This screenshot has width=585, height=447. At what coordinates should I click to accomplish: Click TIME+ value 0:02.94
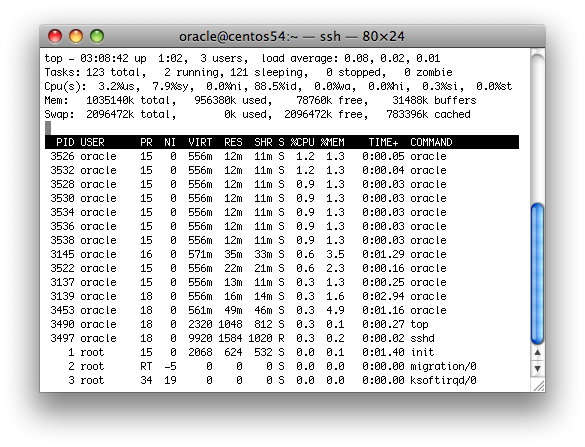click(383, 296)
